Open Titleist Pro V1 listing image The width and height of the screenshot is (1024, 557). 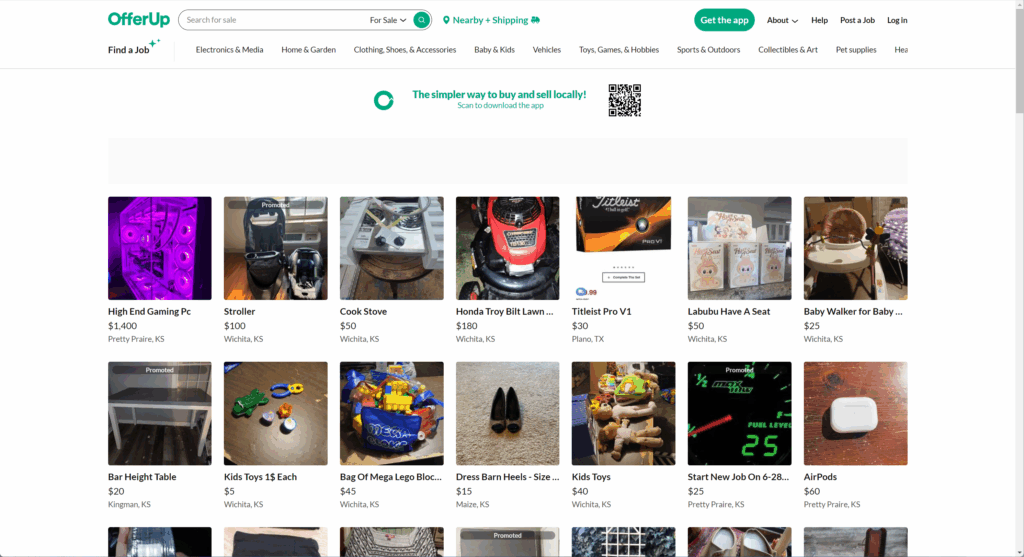point(623,248)
